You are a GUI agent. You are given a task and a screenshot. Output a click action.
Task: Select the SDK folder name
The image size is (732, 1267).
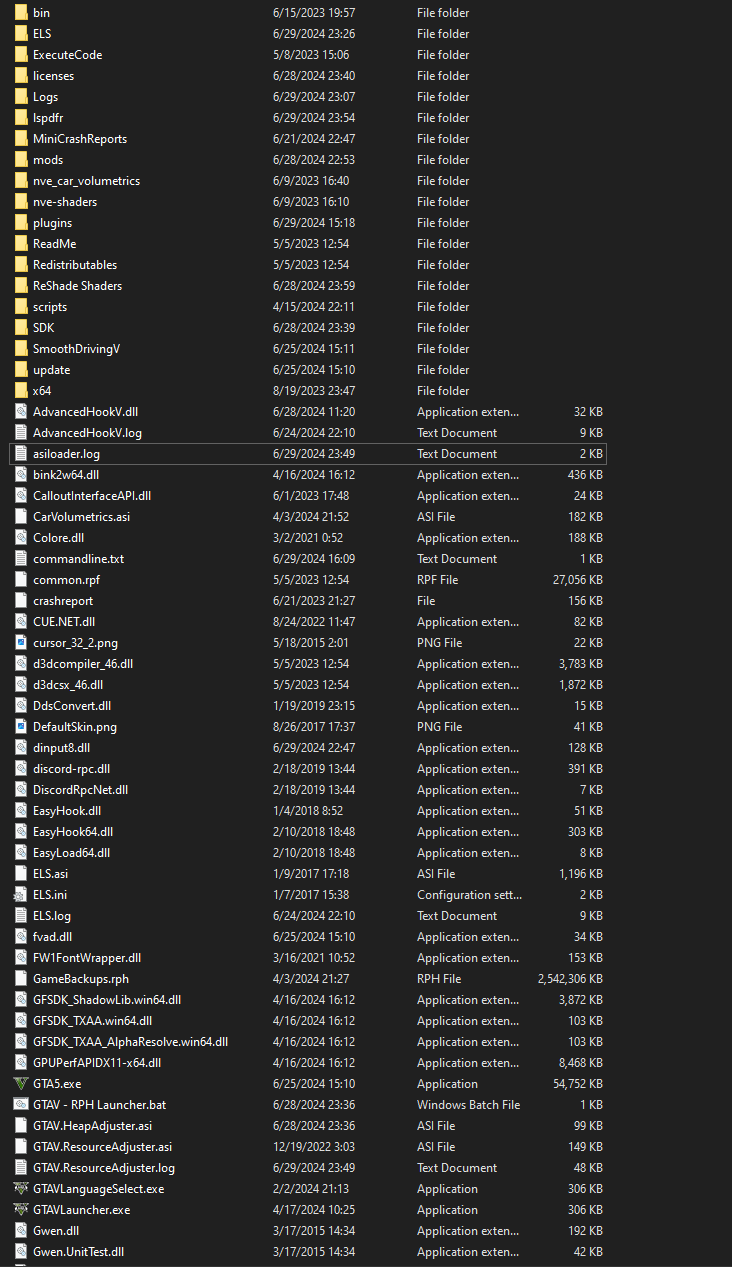[x=44, y=328]
